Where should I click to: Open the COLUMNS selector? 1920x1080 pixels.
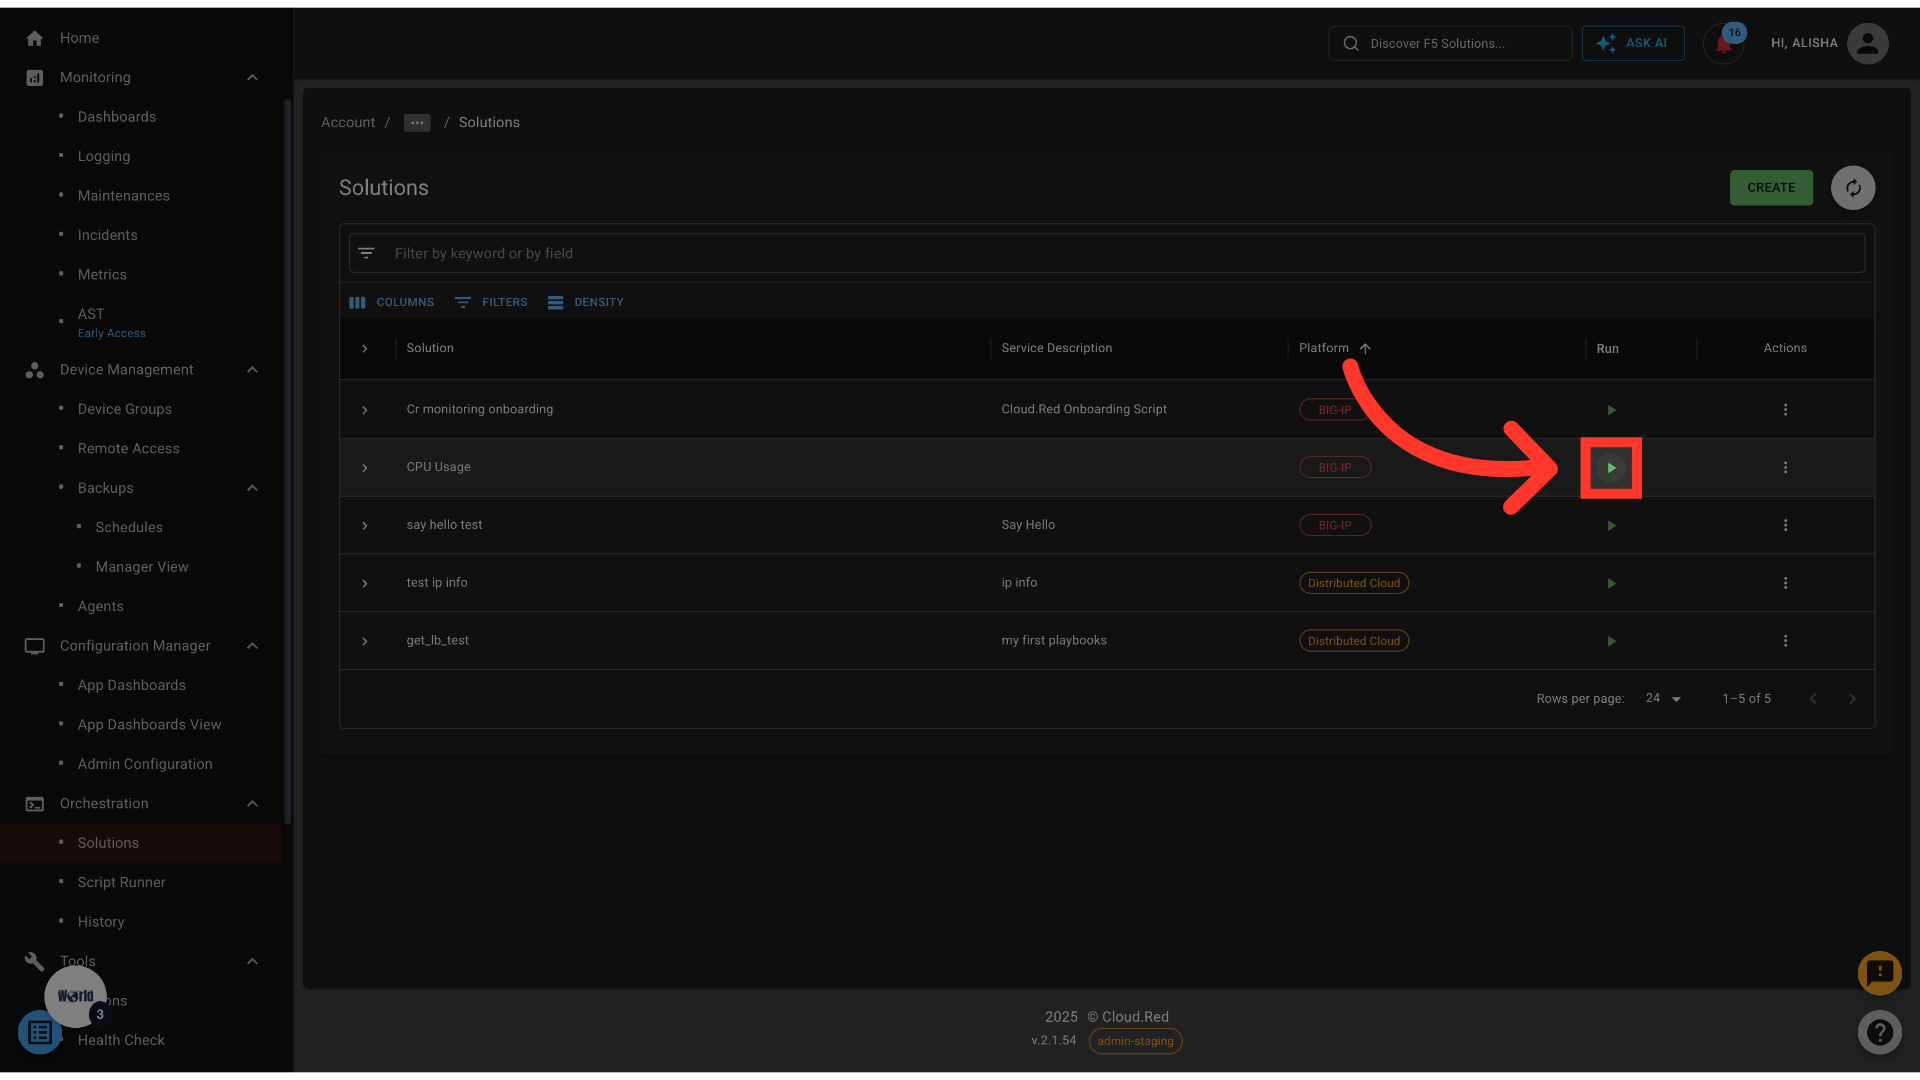392,302
